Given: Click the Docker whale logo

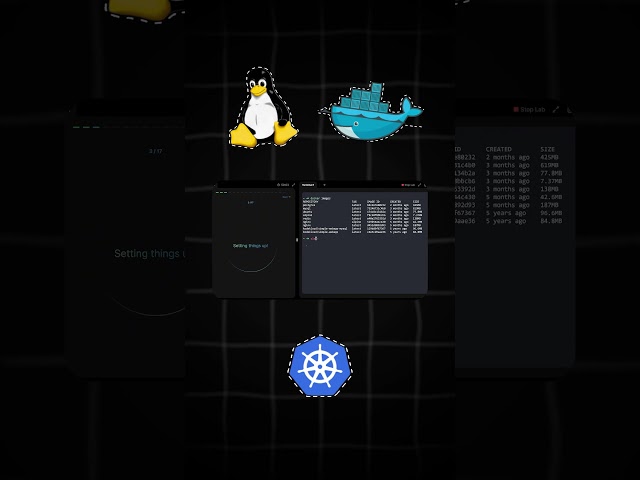Looking at the screenshot, I should click(x=371, y=111).
